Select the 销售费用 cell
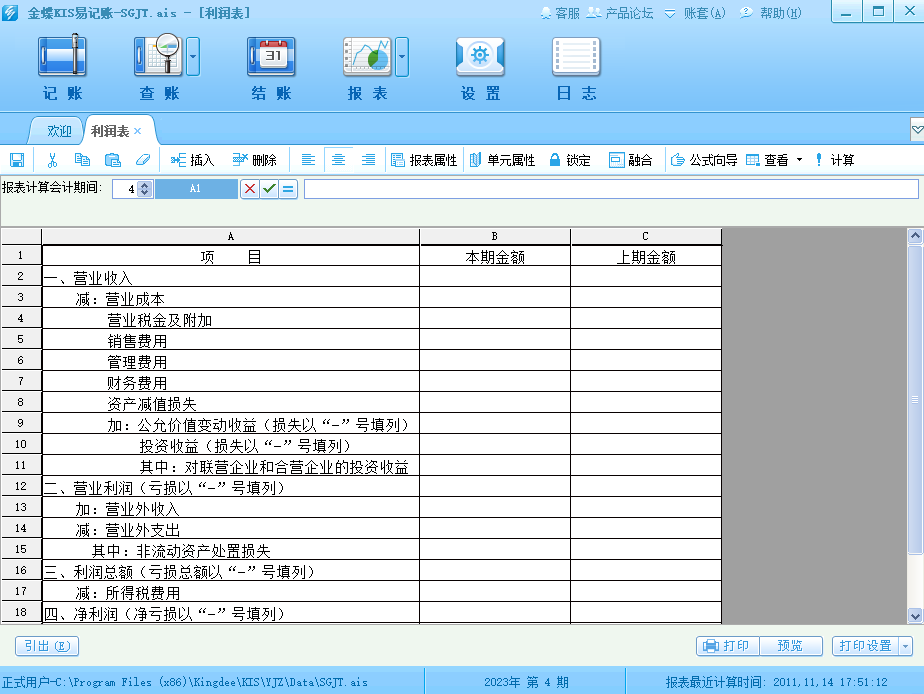This screenshot has width=924, height=694. (230, 339)
